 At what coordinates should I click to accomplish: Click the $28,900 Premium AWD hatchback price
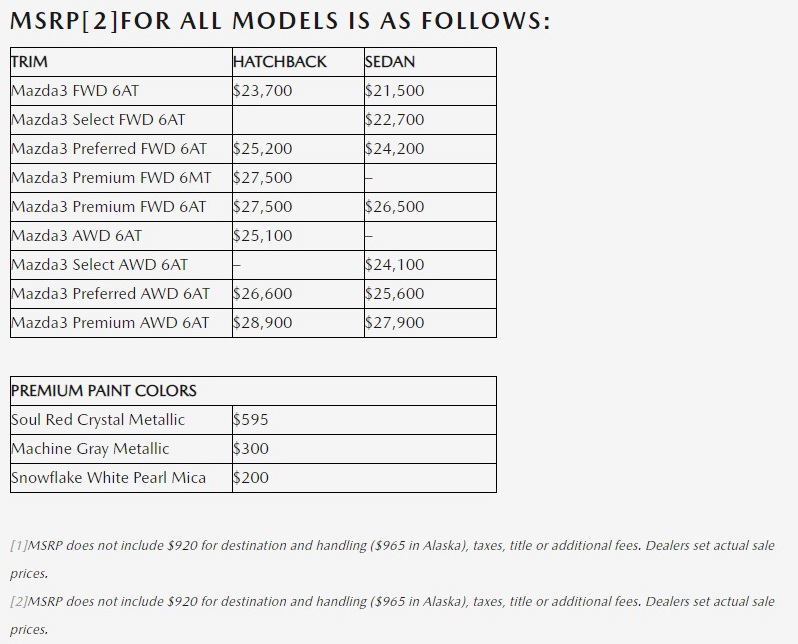263,323
